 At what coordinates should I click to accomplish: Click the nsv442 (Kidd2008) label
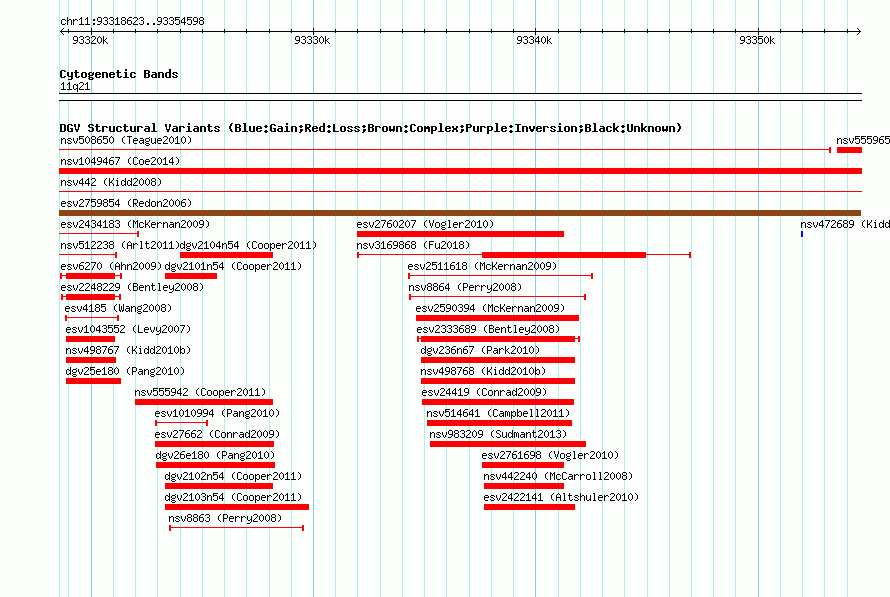coord(111,182)
